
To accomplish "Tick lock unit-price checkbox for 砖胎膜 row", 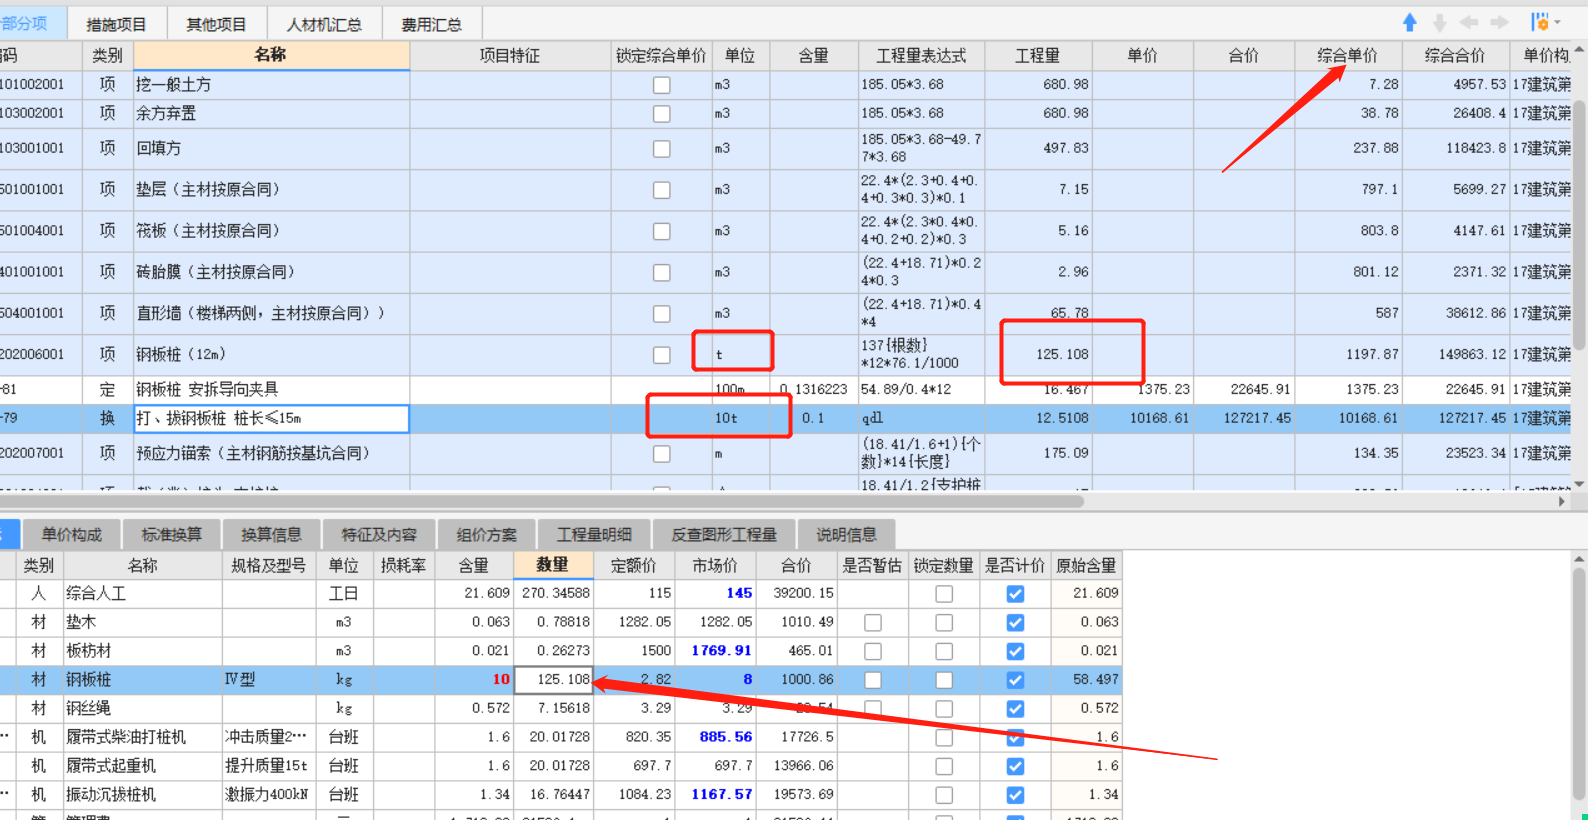I will click(x=662, y=272).
